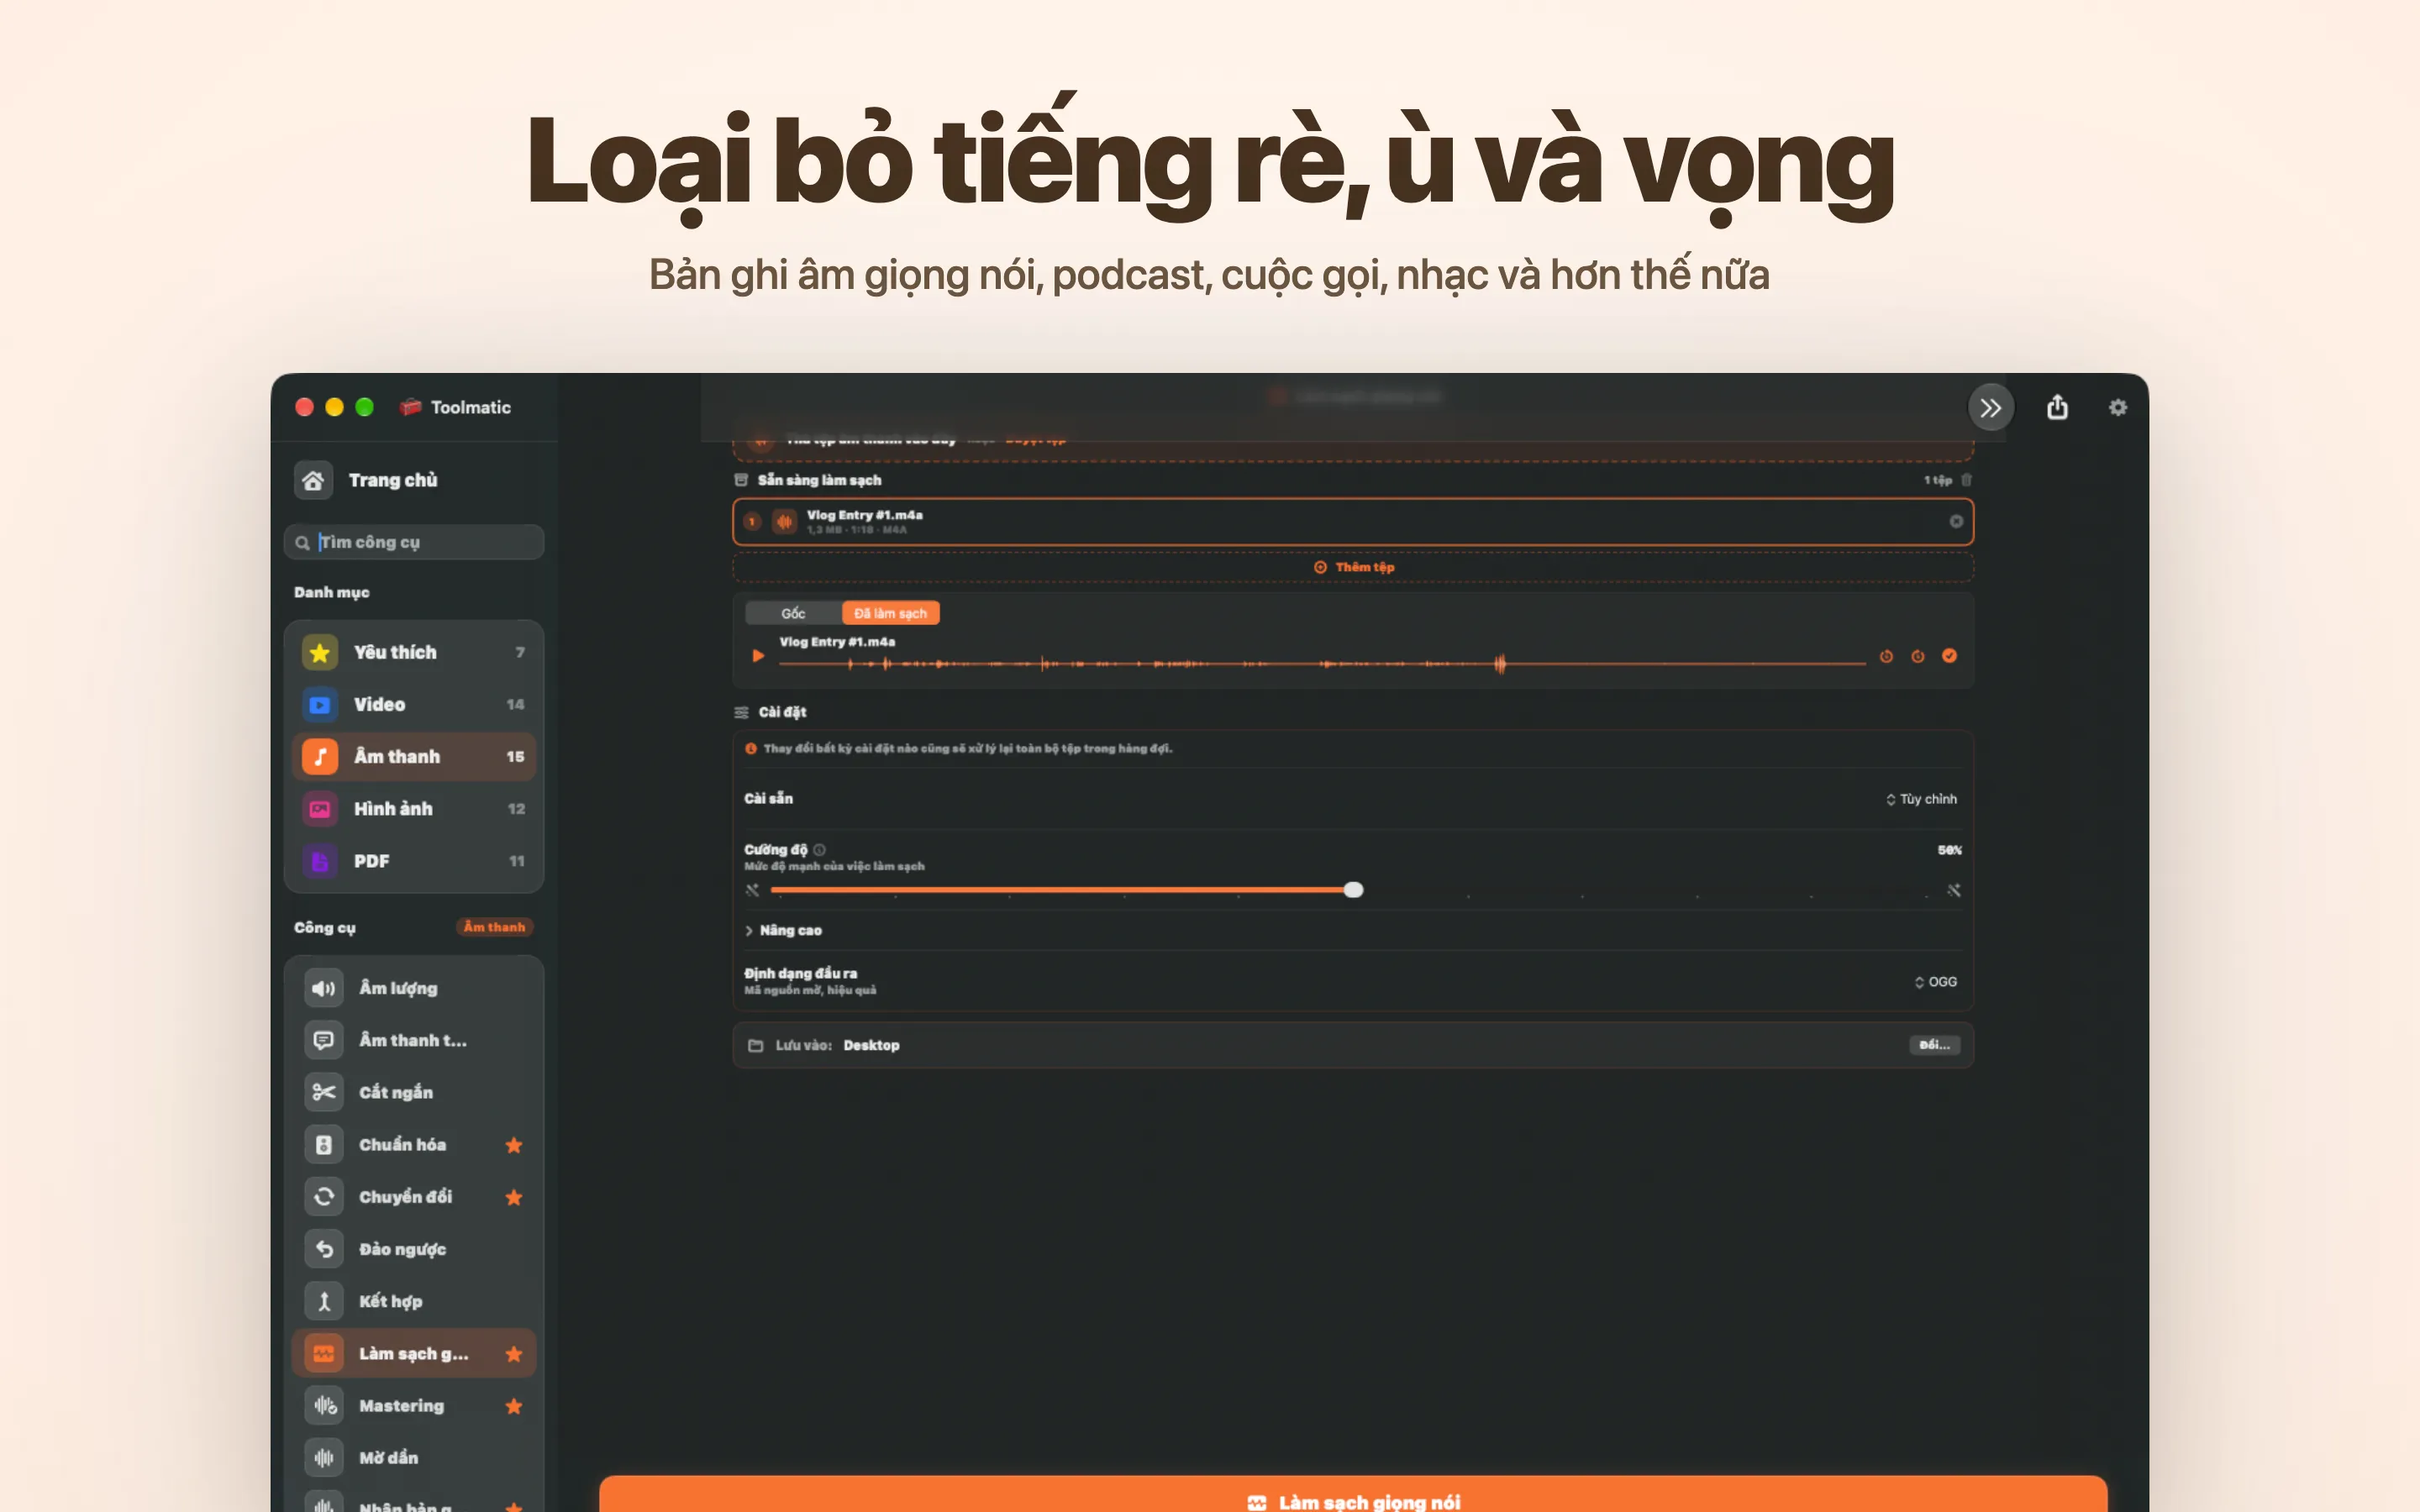Open the Trang chủ home icon
This screenshot has height=1512, width=2420.
point(313,480)
